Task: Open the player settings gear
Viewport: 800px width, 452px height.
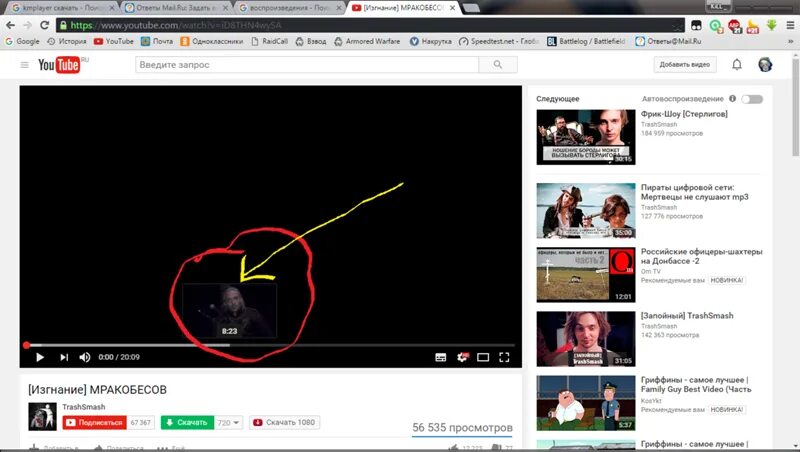Action: pos(462,357)
